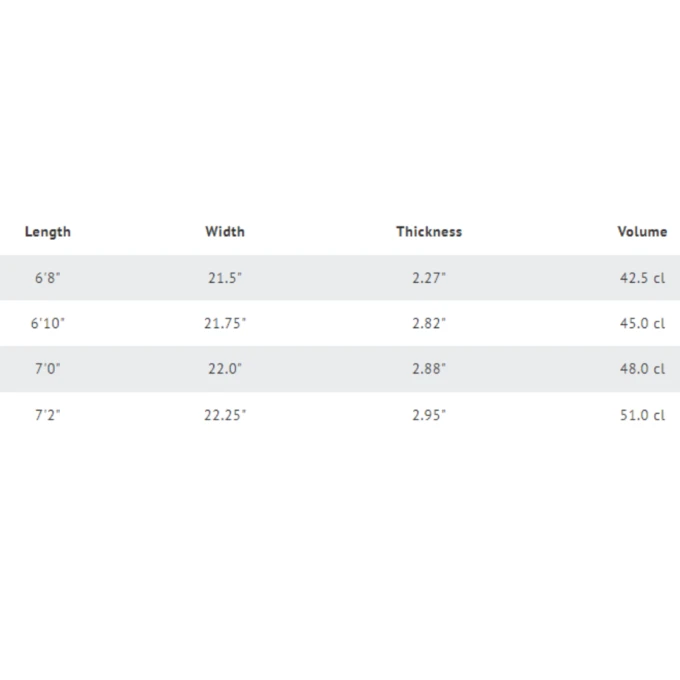Click the 45.0 cl volume value
This screenshot has height=680, width=680.
pyautogui.click(x=642, y=323)
